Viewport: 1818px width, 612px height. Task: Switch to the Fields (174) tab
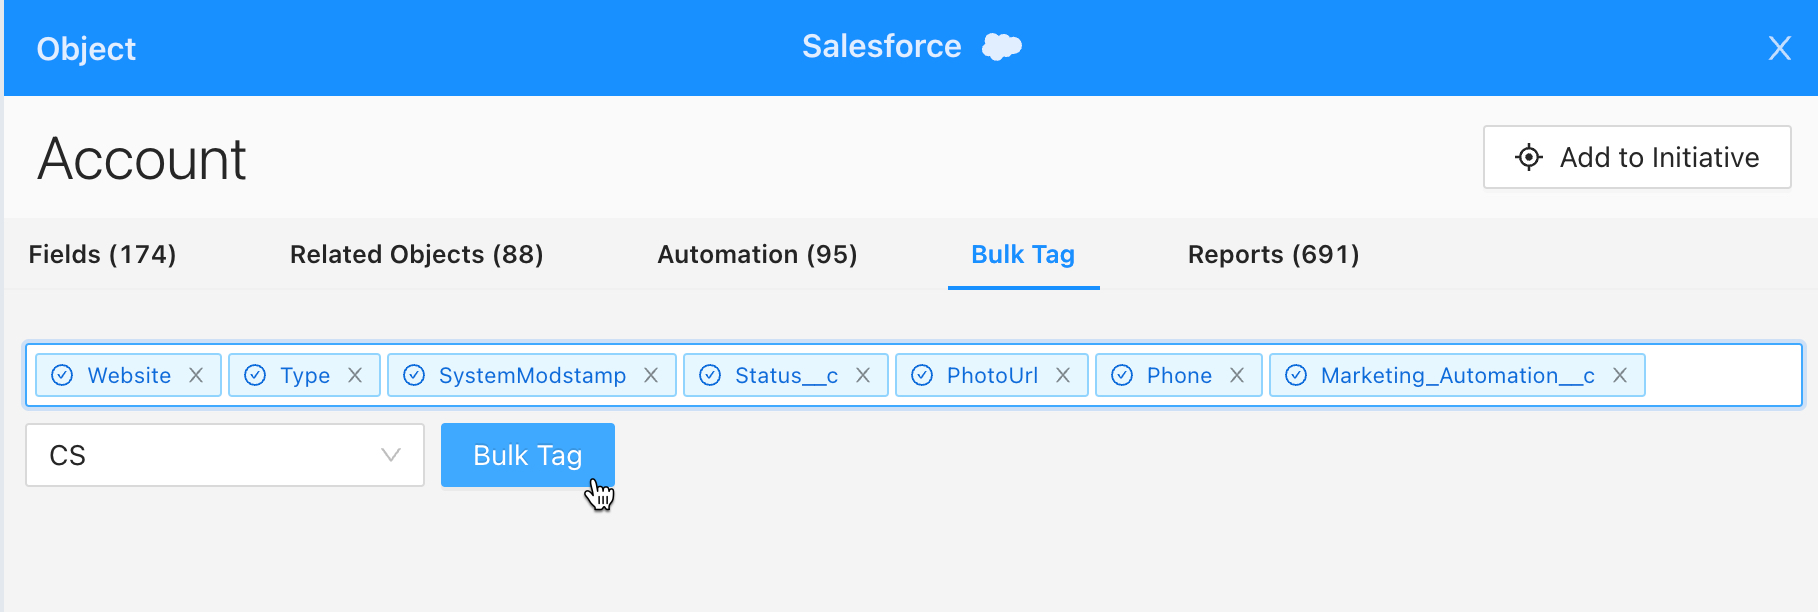(102, 254)
